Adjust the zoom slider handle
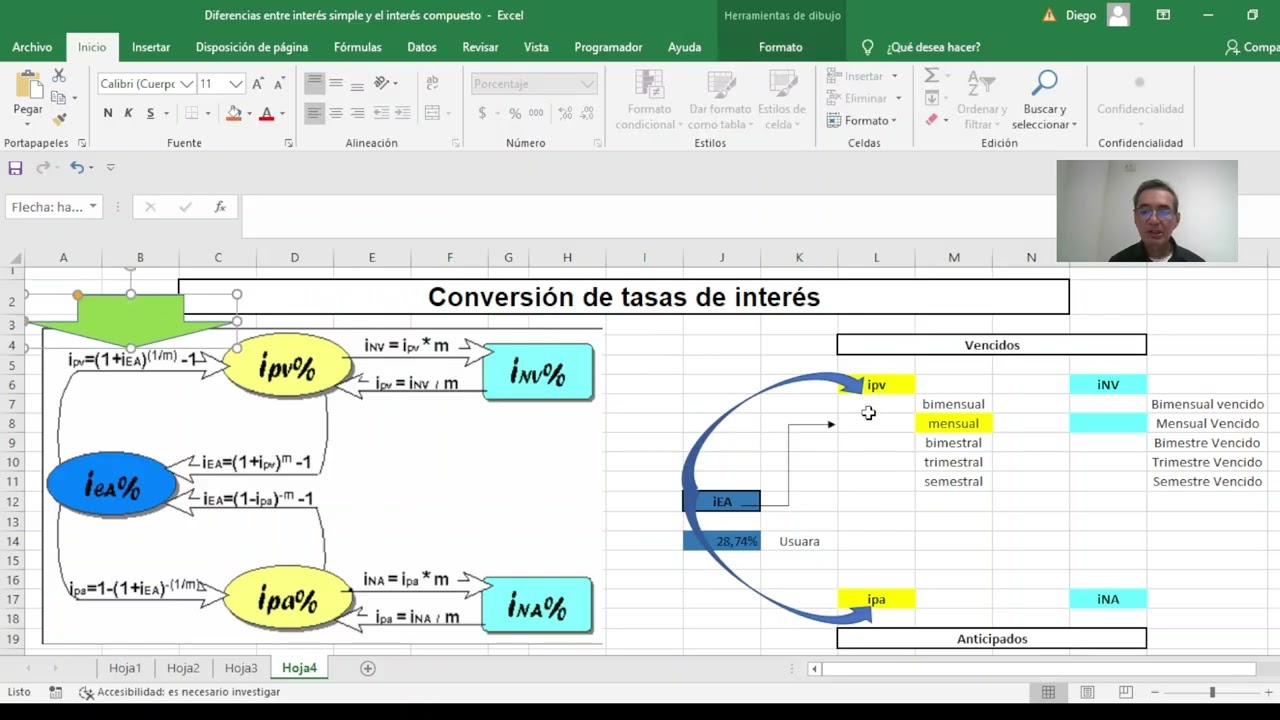This screenshot has height=720, width=1280. pos(1212,692)
